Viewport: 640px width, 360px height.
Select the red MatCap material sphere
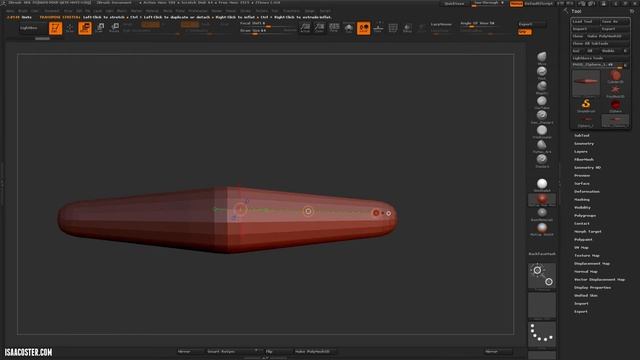[542, 200]
